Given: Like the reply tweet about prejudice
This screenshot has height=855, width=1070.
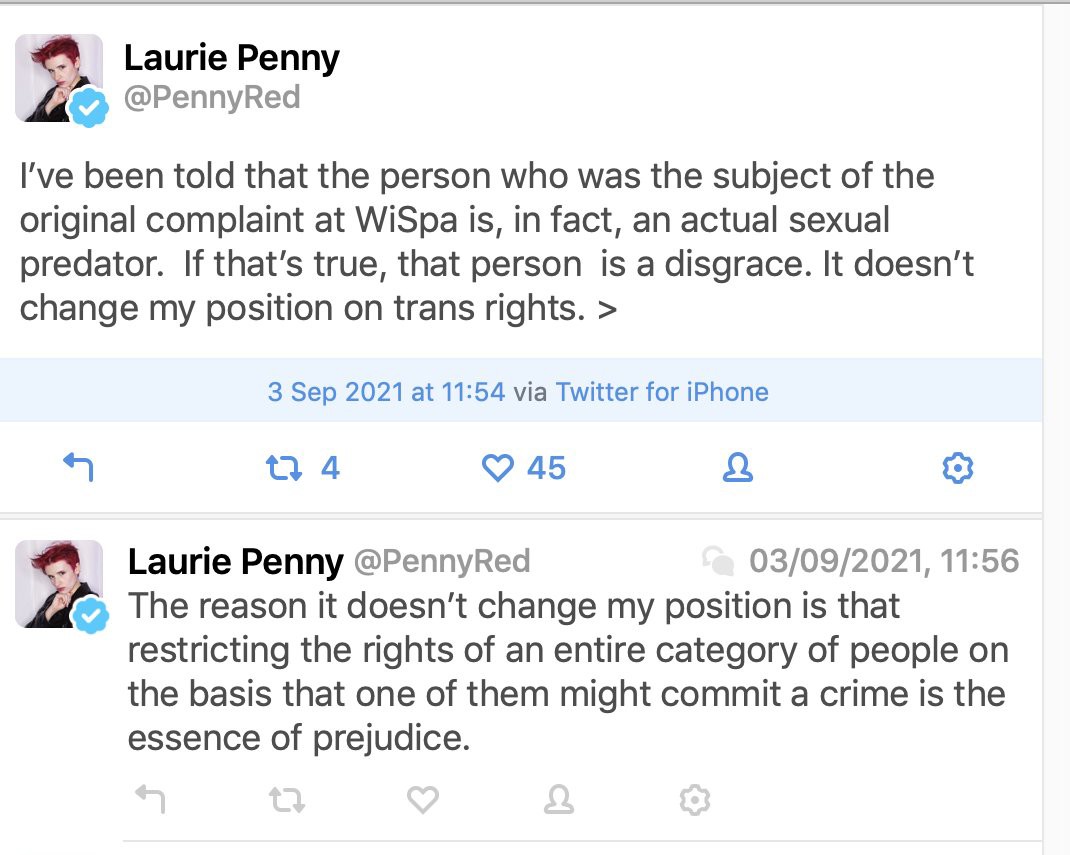Looking at the screenshot, I should [x=423, y=799].
